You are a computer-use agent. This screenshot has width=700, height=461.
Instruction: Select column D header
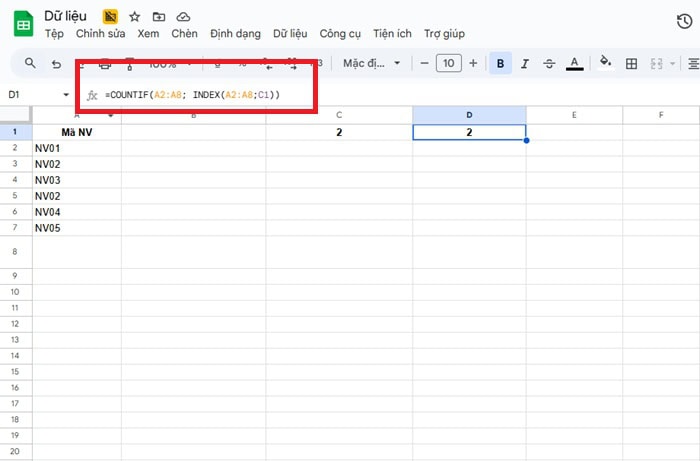pyautogui.click(x=469, y=115)
